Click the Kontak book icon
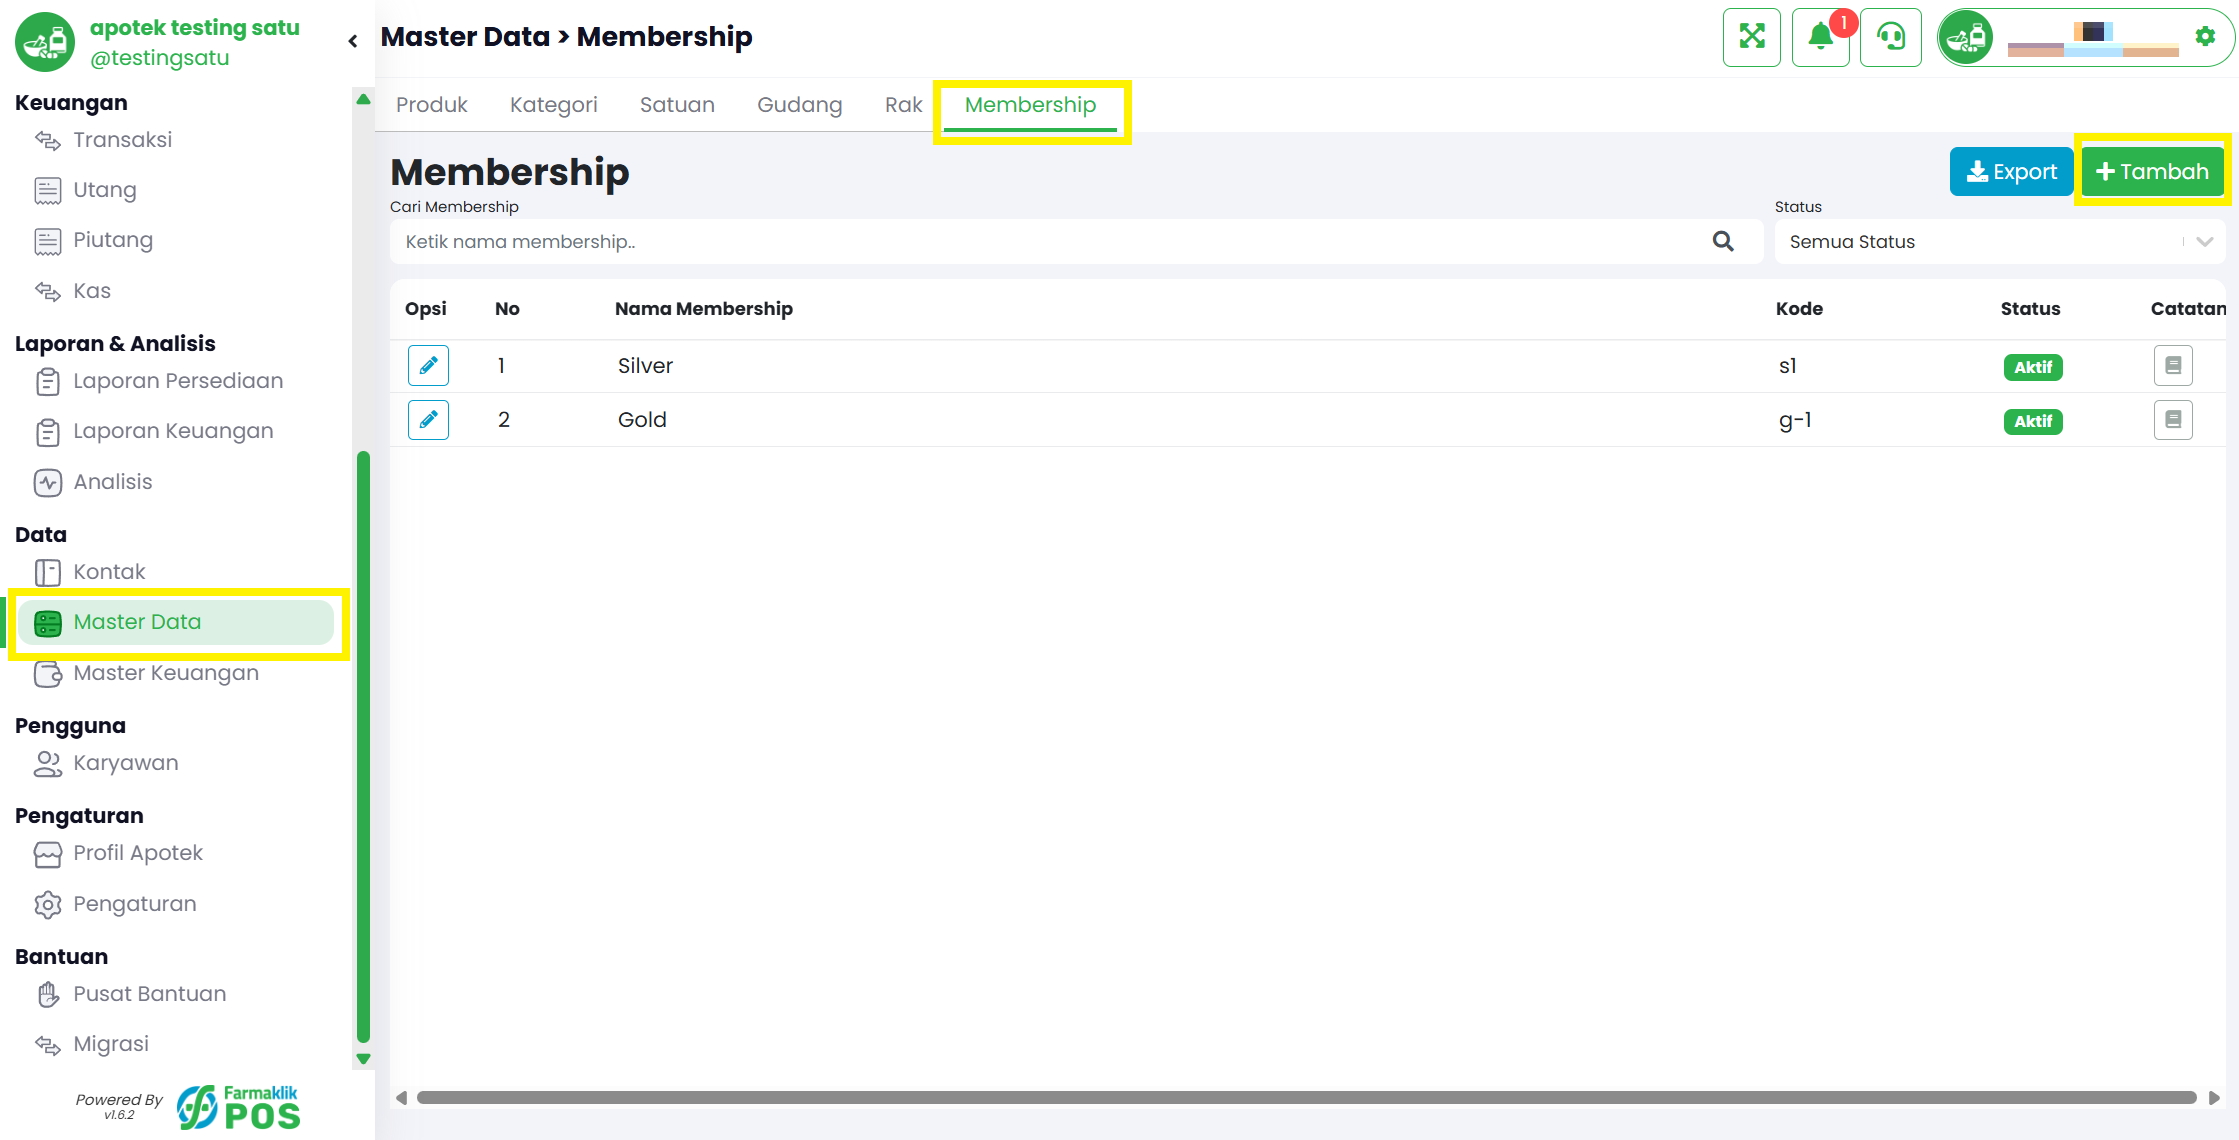Screen dimensions: 2239x1140 (47, 573)
